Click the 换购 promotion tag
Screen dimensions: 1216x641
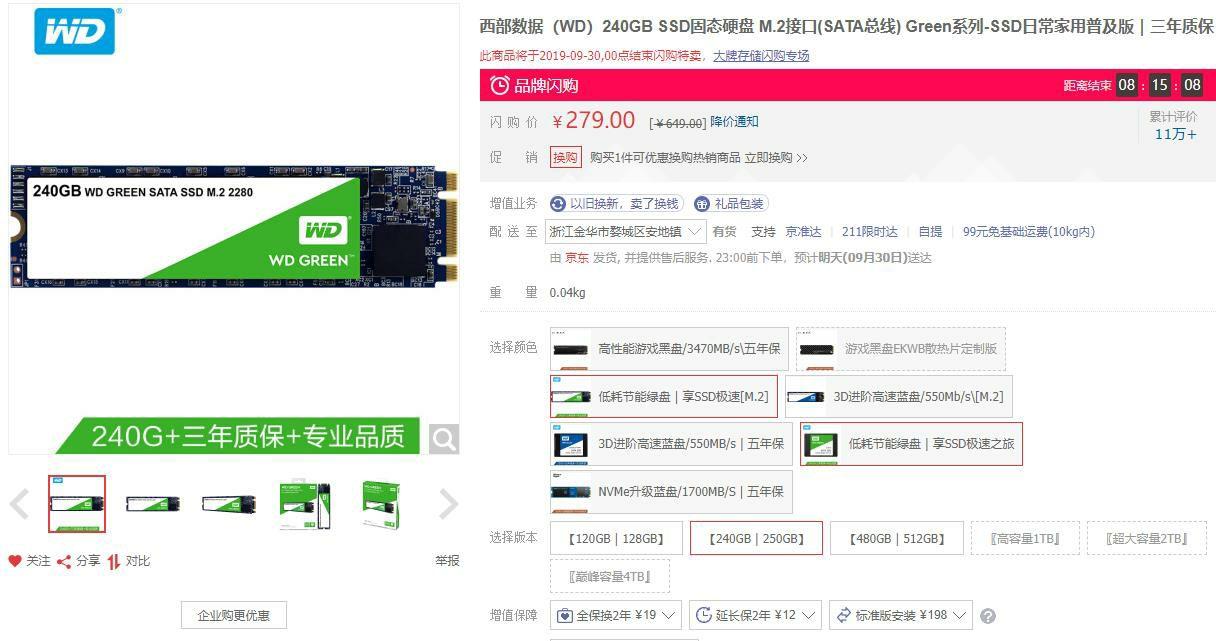click(x=566, y=157)
